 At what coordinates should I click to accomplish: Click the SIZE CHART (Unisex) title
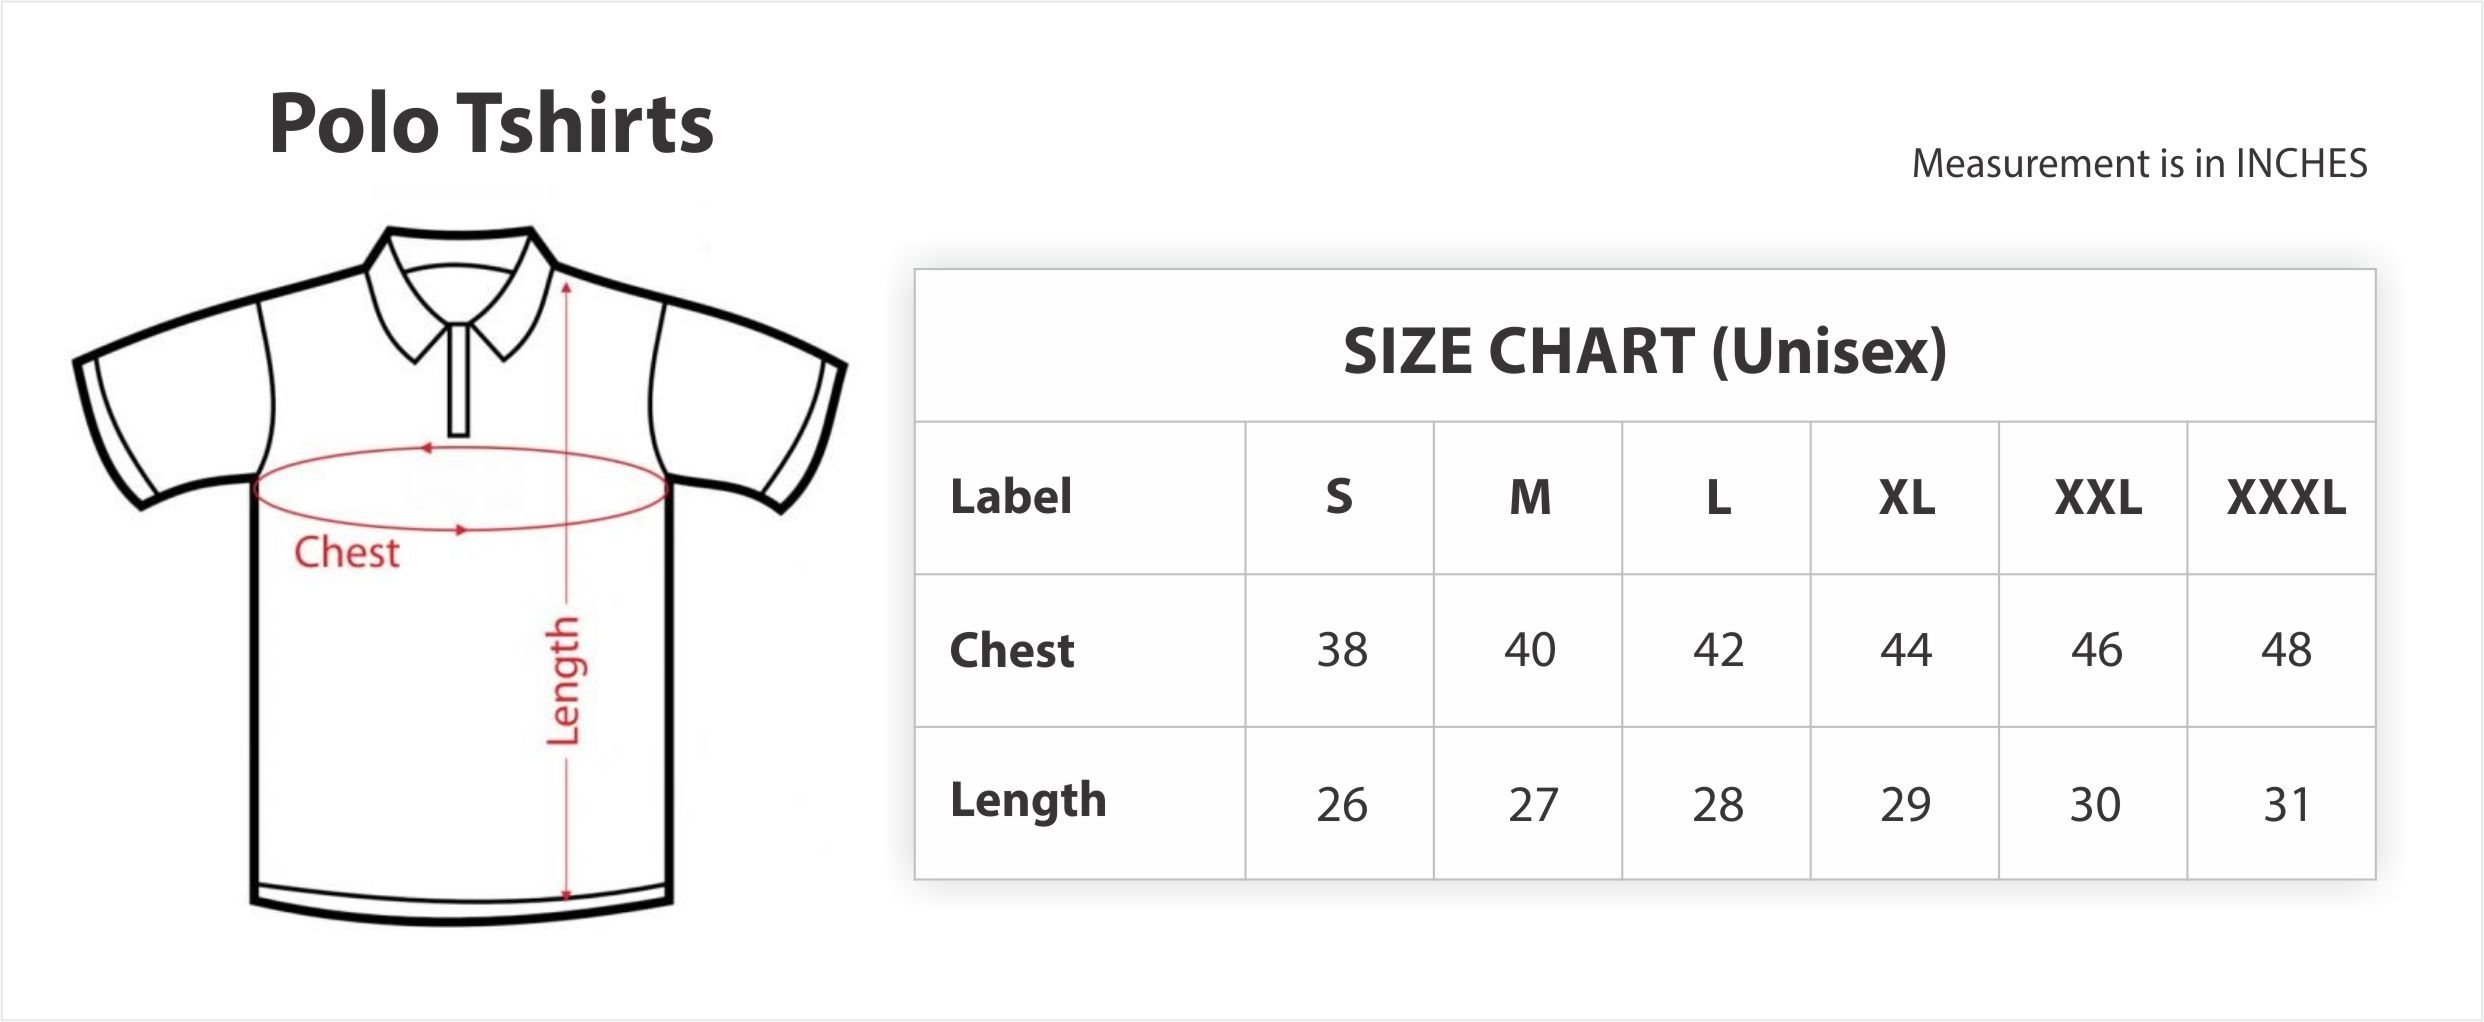1644,352
